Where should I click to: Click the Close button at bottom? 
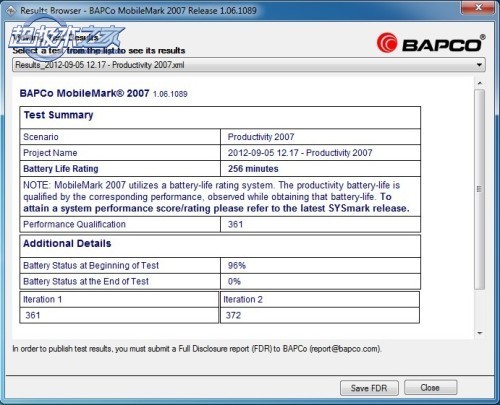click(x=430, y=387)
